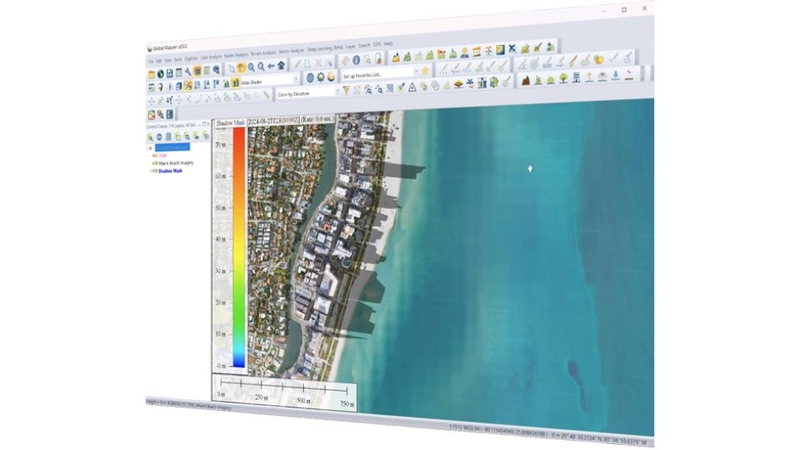This screenshot has height=450, width=800.
Task: Open the Deep Learning (Beta) menu
Action: click(x=325, y=48)
